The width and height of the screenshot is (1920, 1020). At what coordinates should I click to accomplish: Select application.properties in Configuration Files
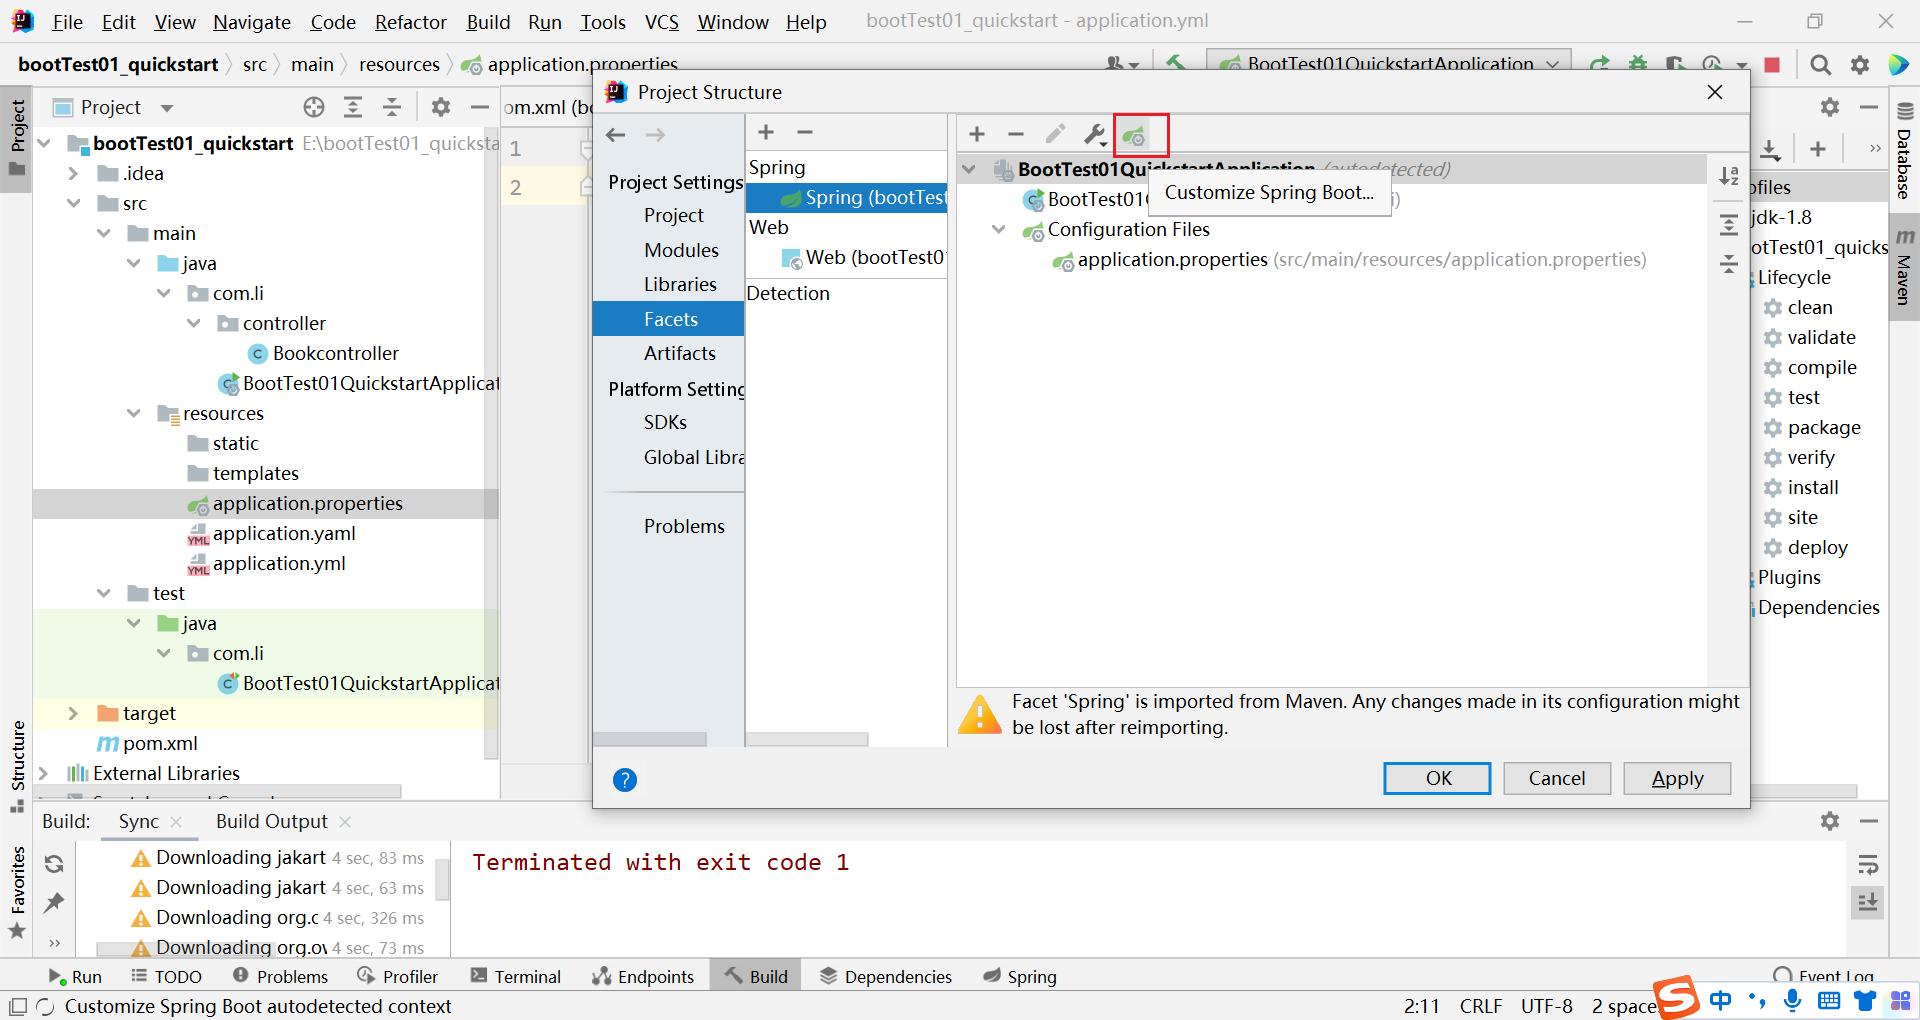(x=1172, y=259)
